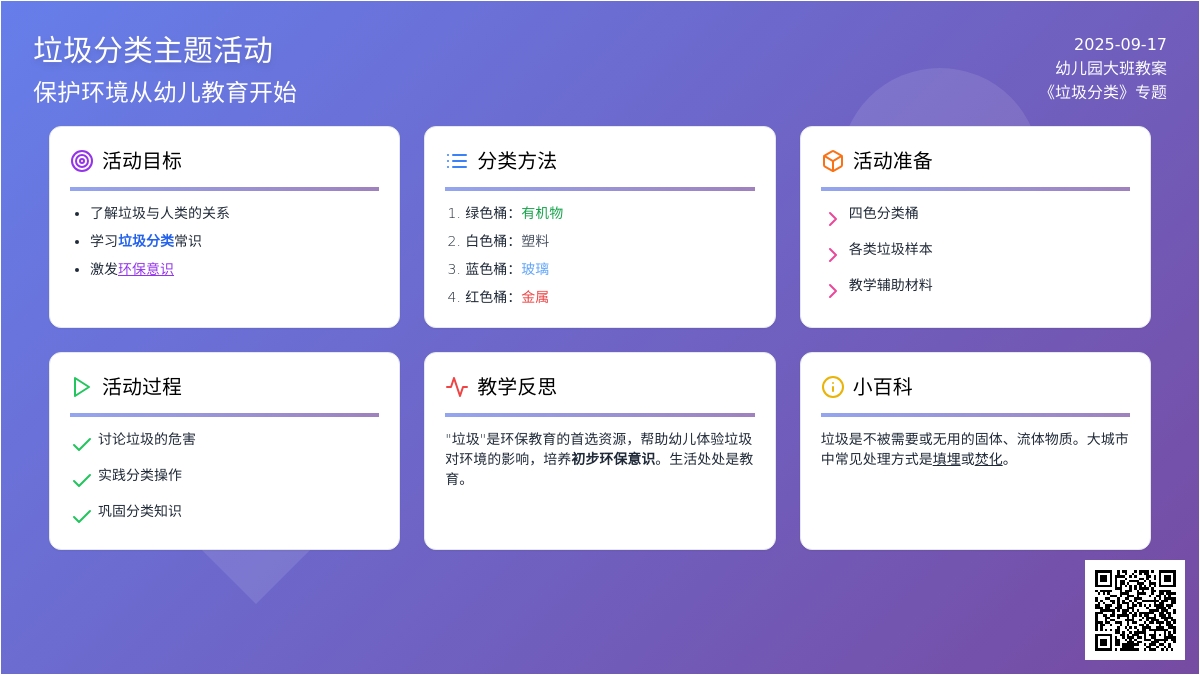Click the 垃圾分类主题活动 main title
Screen dimensions: 1200x675
click(x=153, y=50)
